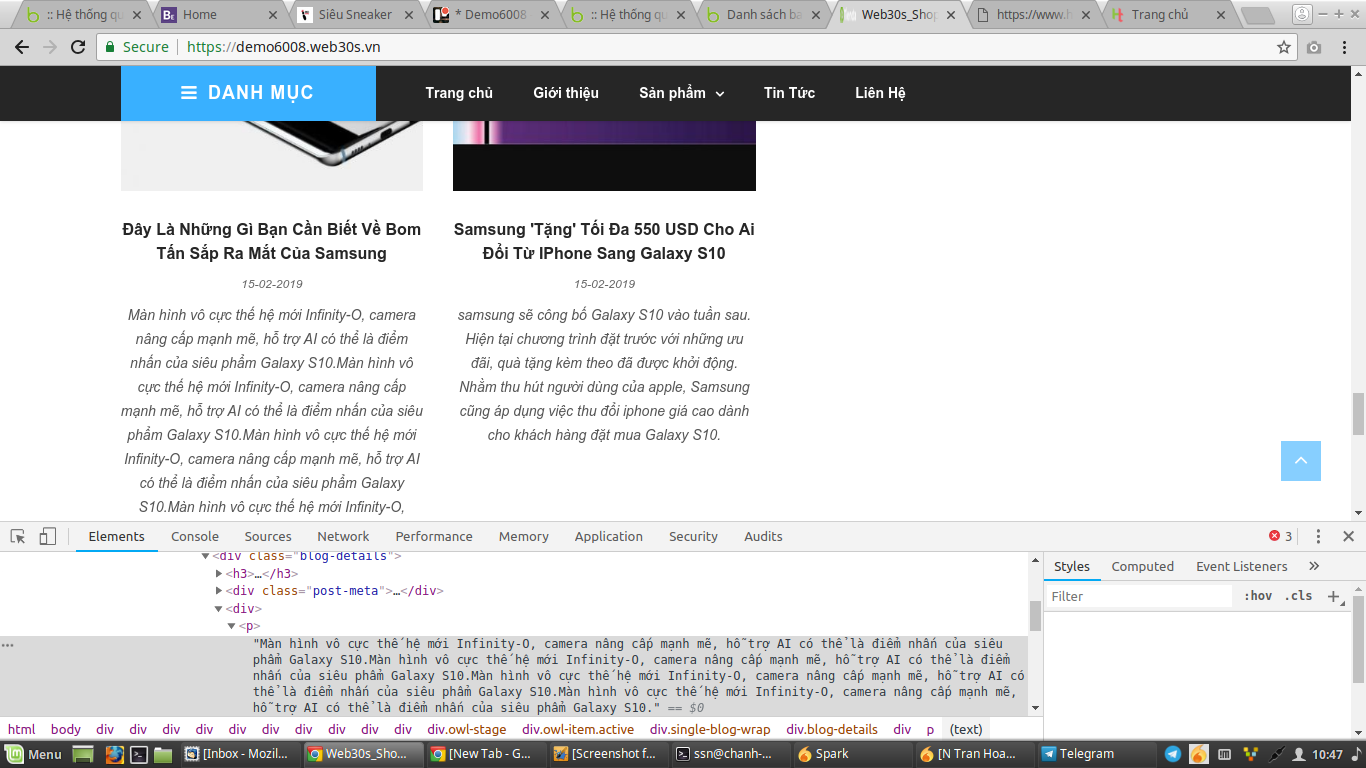
Task: Click the camera screenshot extension icon
Action: click(1314, 47)
